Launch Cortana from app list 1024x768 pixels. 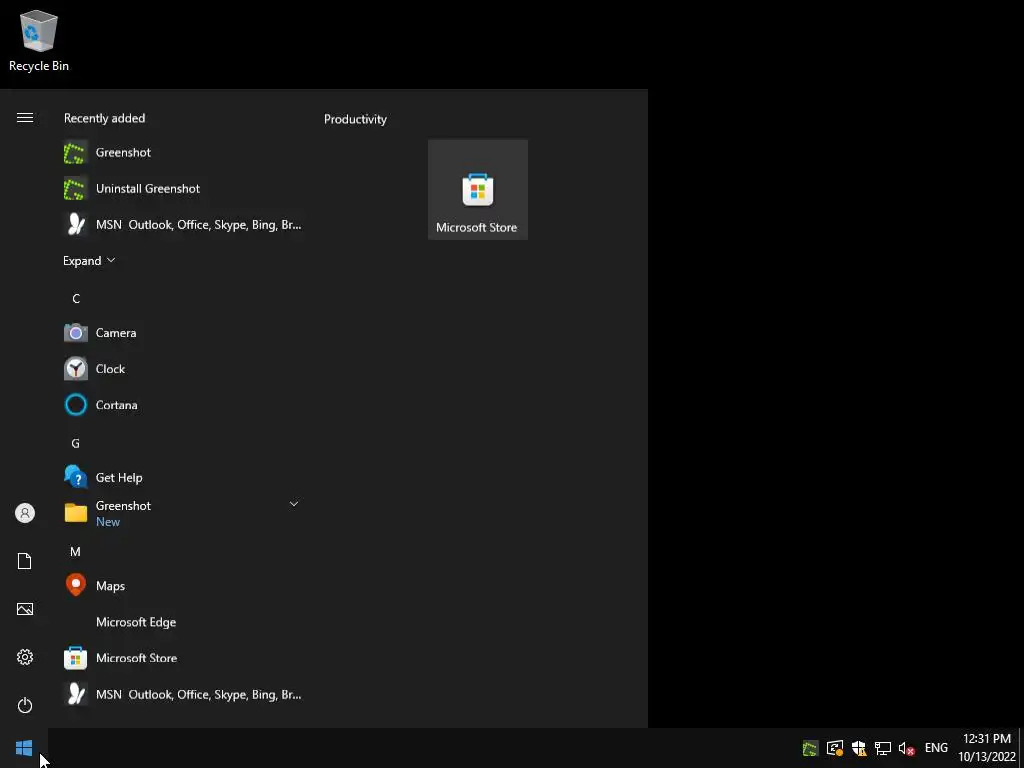point(183,405)
